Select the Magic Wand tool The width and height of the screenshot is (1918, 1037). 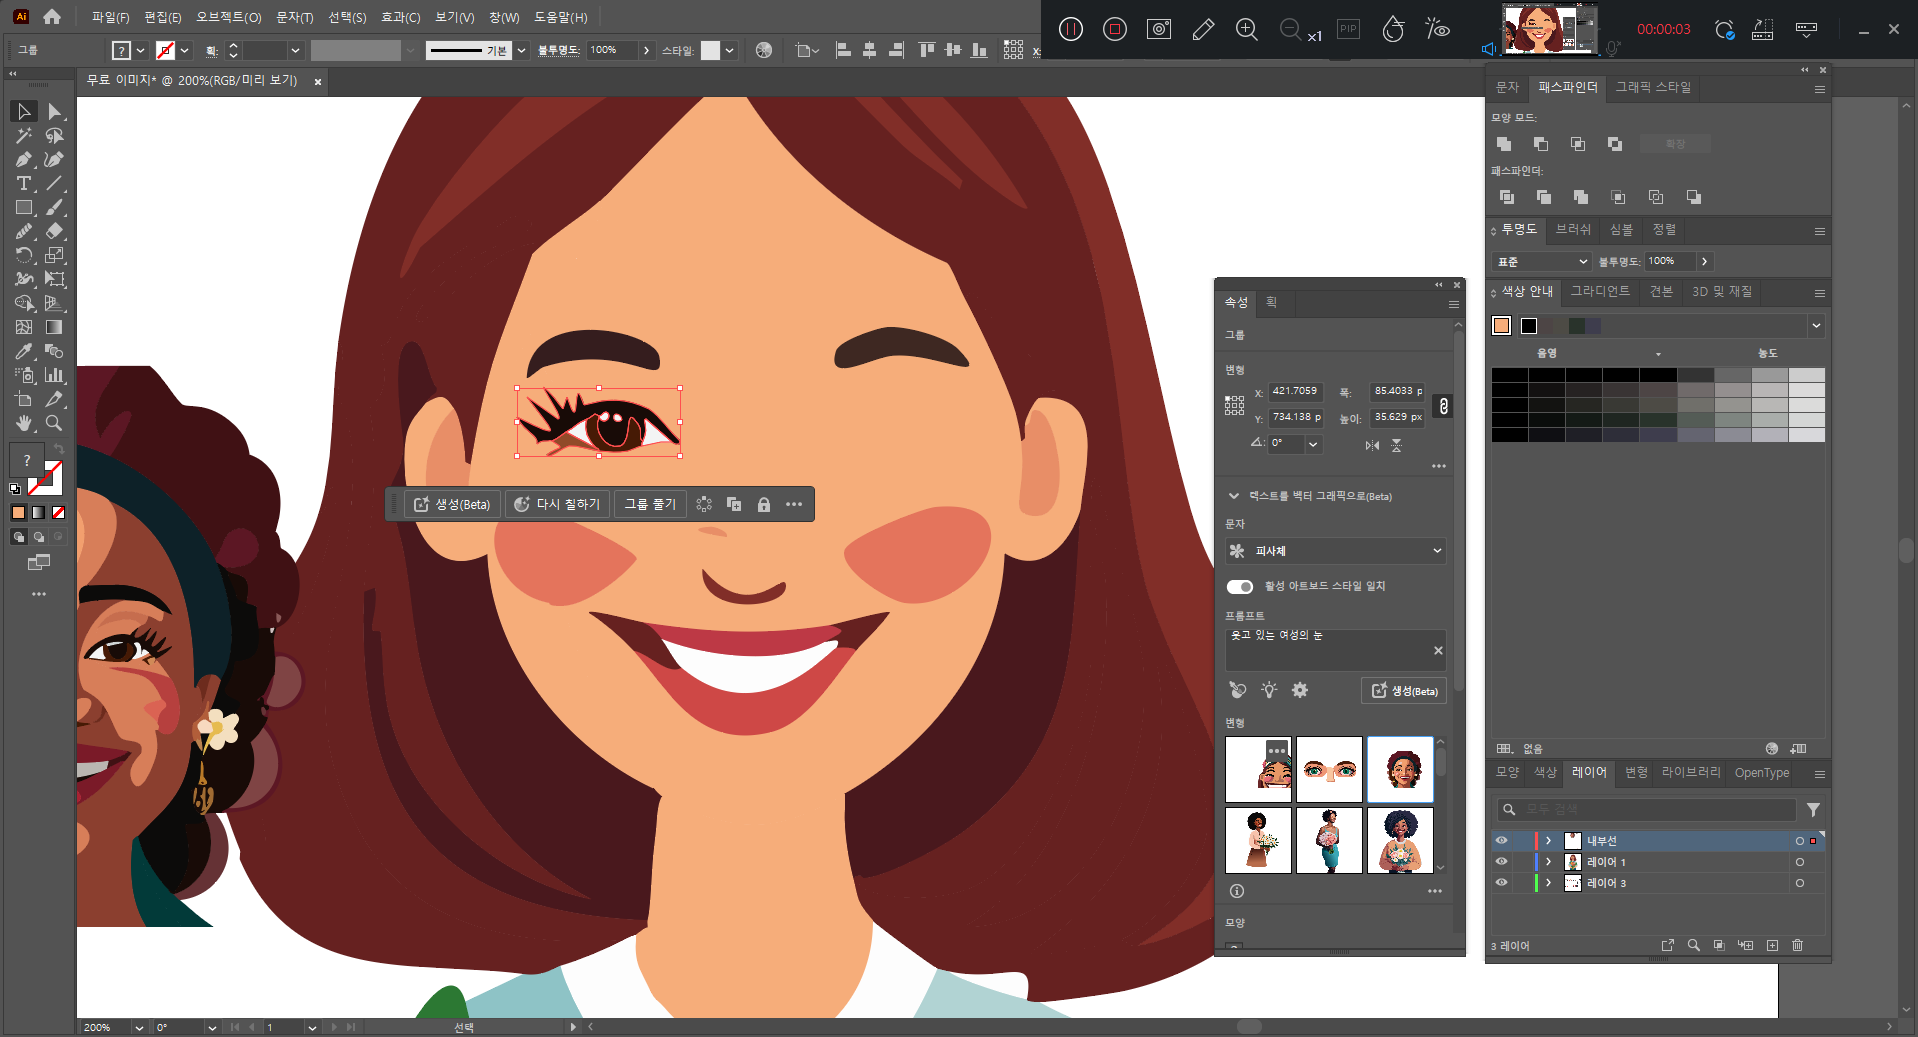pyautogui.click(x=24, y=135)
